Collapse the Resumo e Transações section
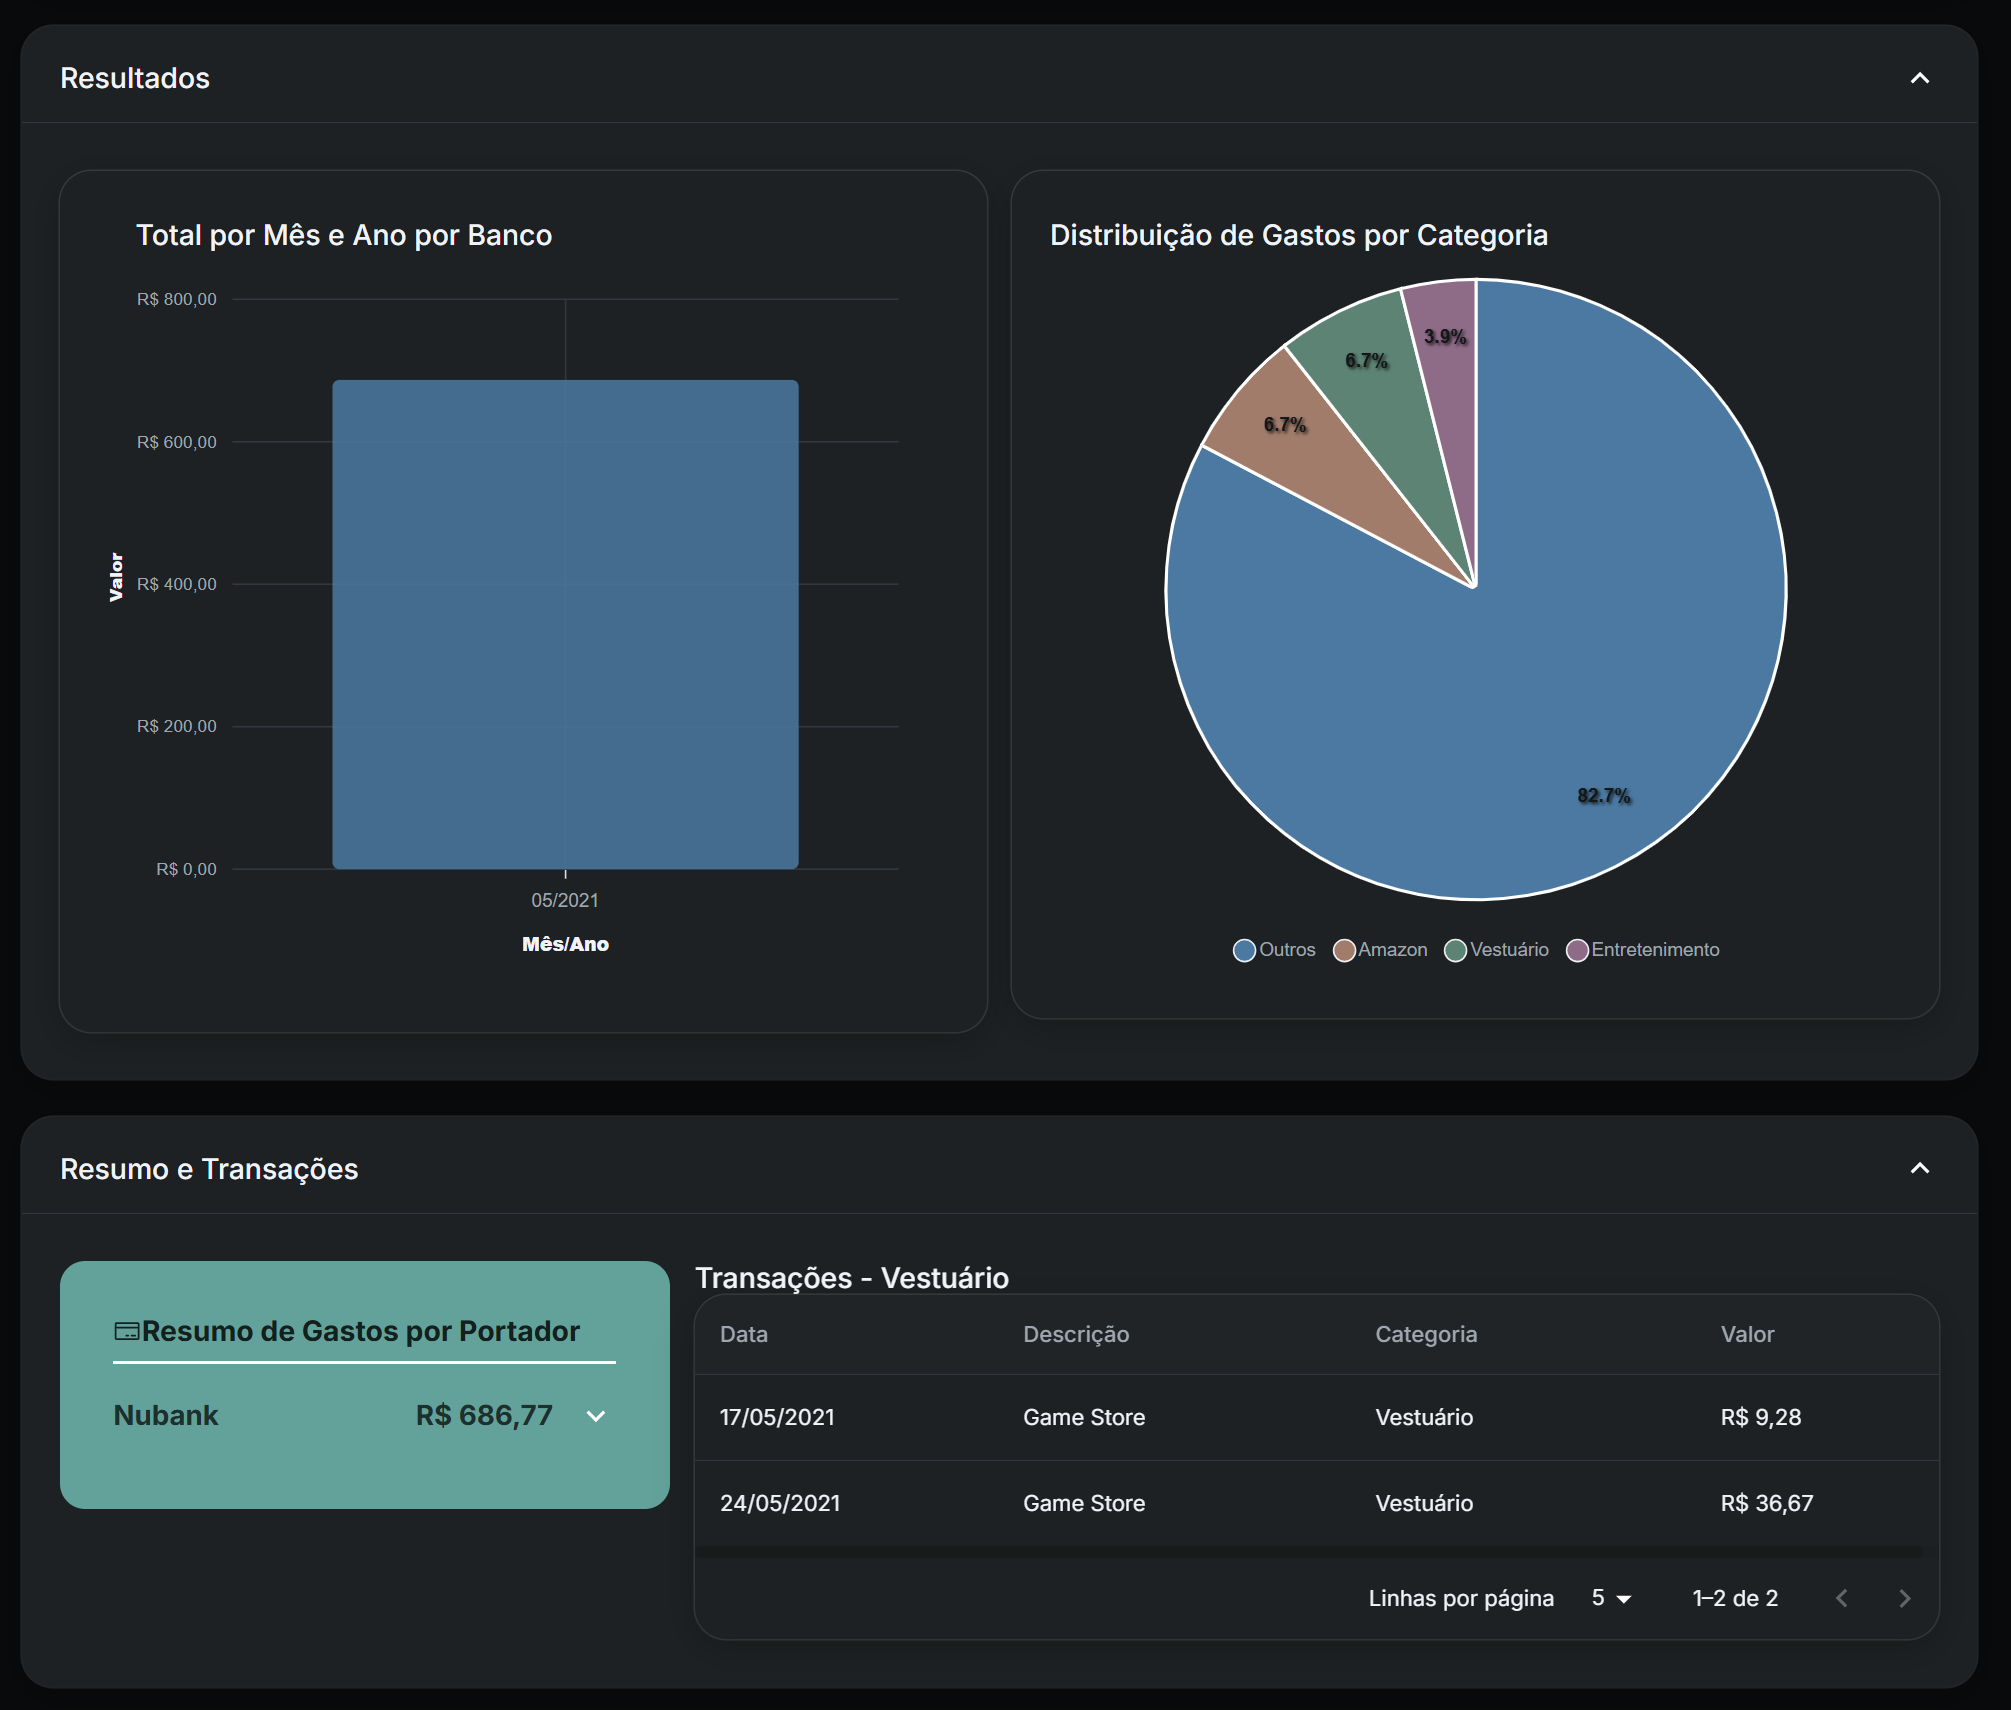The image size is (2011, 1710). (1919, 1168)
